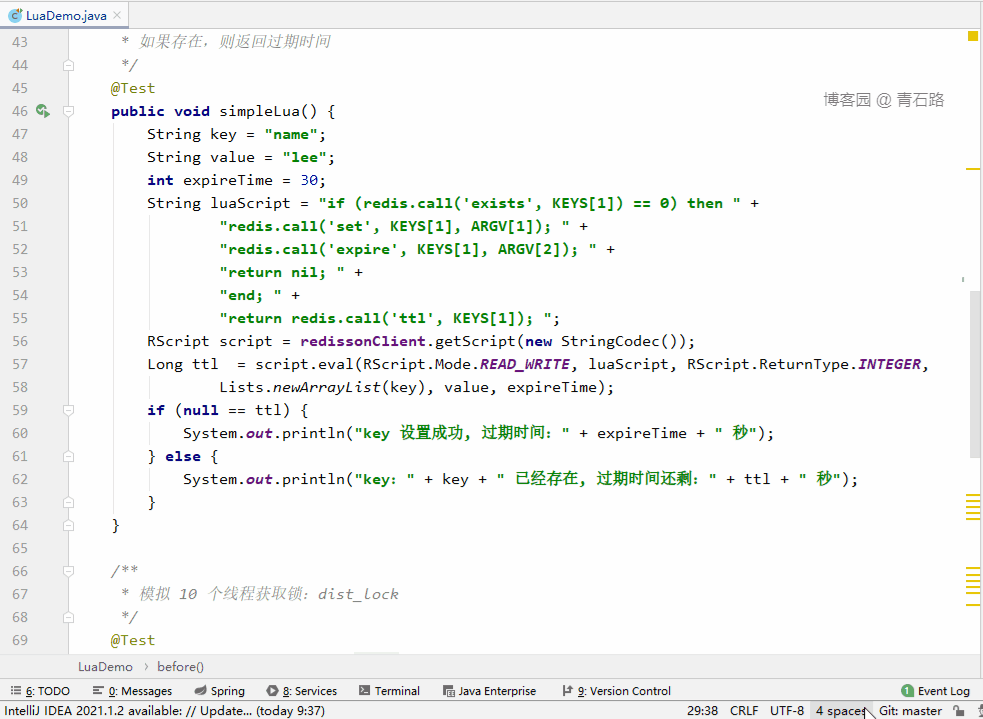983x719 pixels.
Task: Select the LuaDemo.java editor tab
Action: (x=65, y=16)
